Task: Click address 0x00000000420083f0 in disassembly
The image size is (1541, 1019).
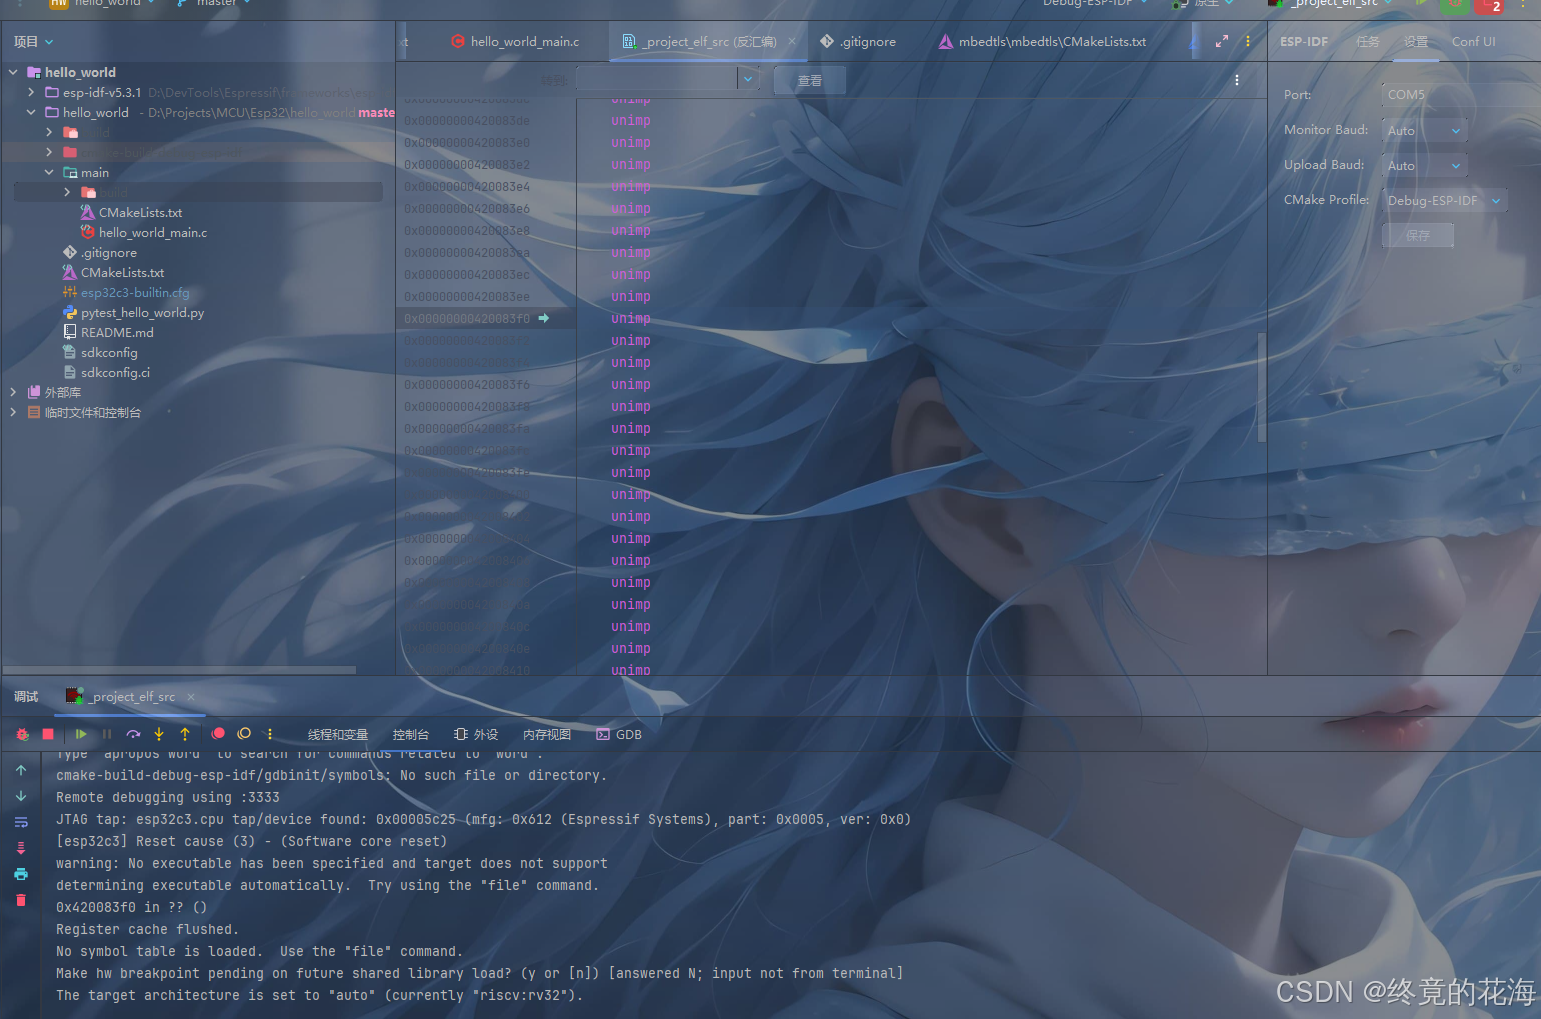Action: click(467, 319)
